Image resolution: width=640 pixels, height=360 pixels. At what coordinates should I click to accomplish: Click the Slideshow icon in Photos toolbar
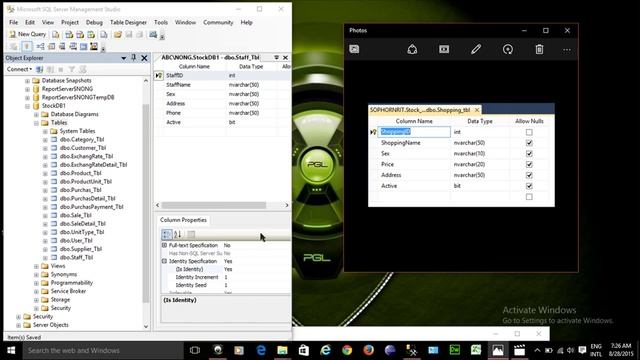(444, 49)
